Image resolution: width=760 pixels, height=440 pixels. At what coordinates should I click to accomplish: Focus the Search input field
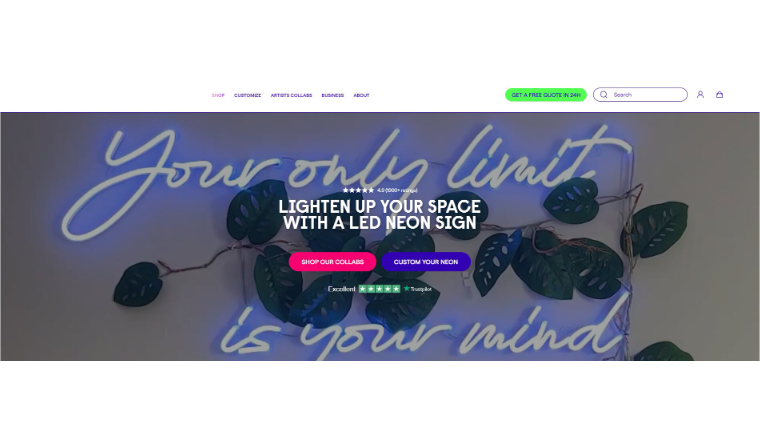pos(640,94)
